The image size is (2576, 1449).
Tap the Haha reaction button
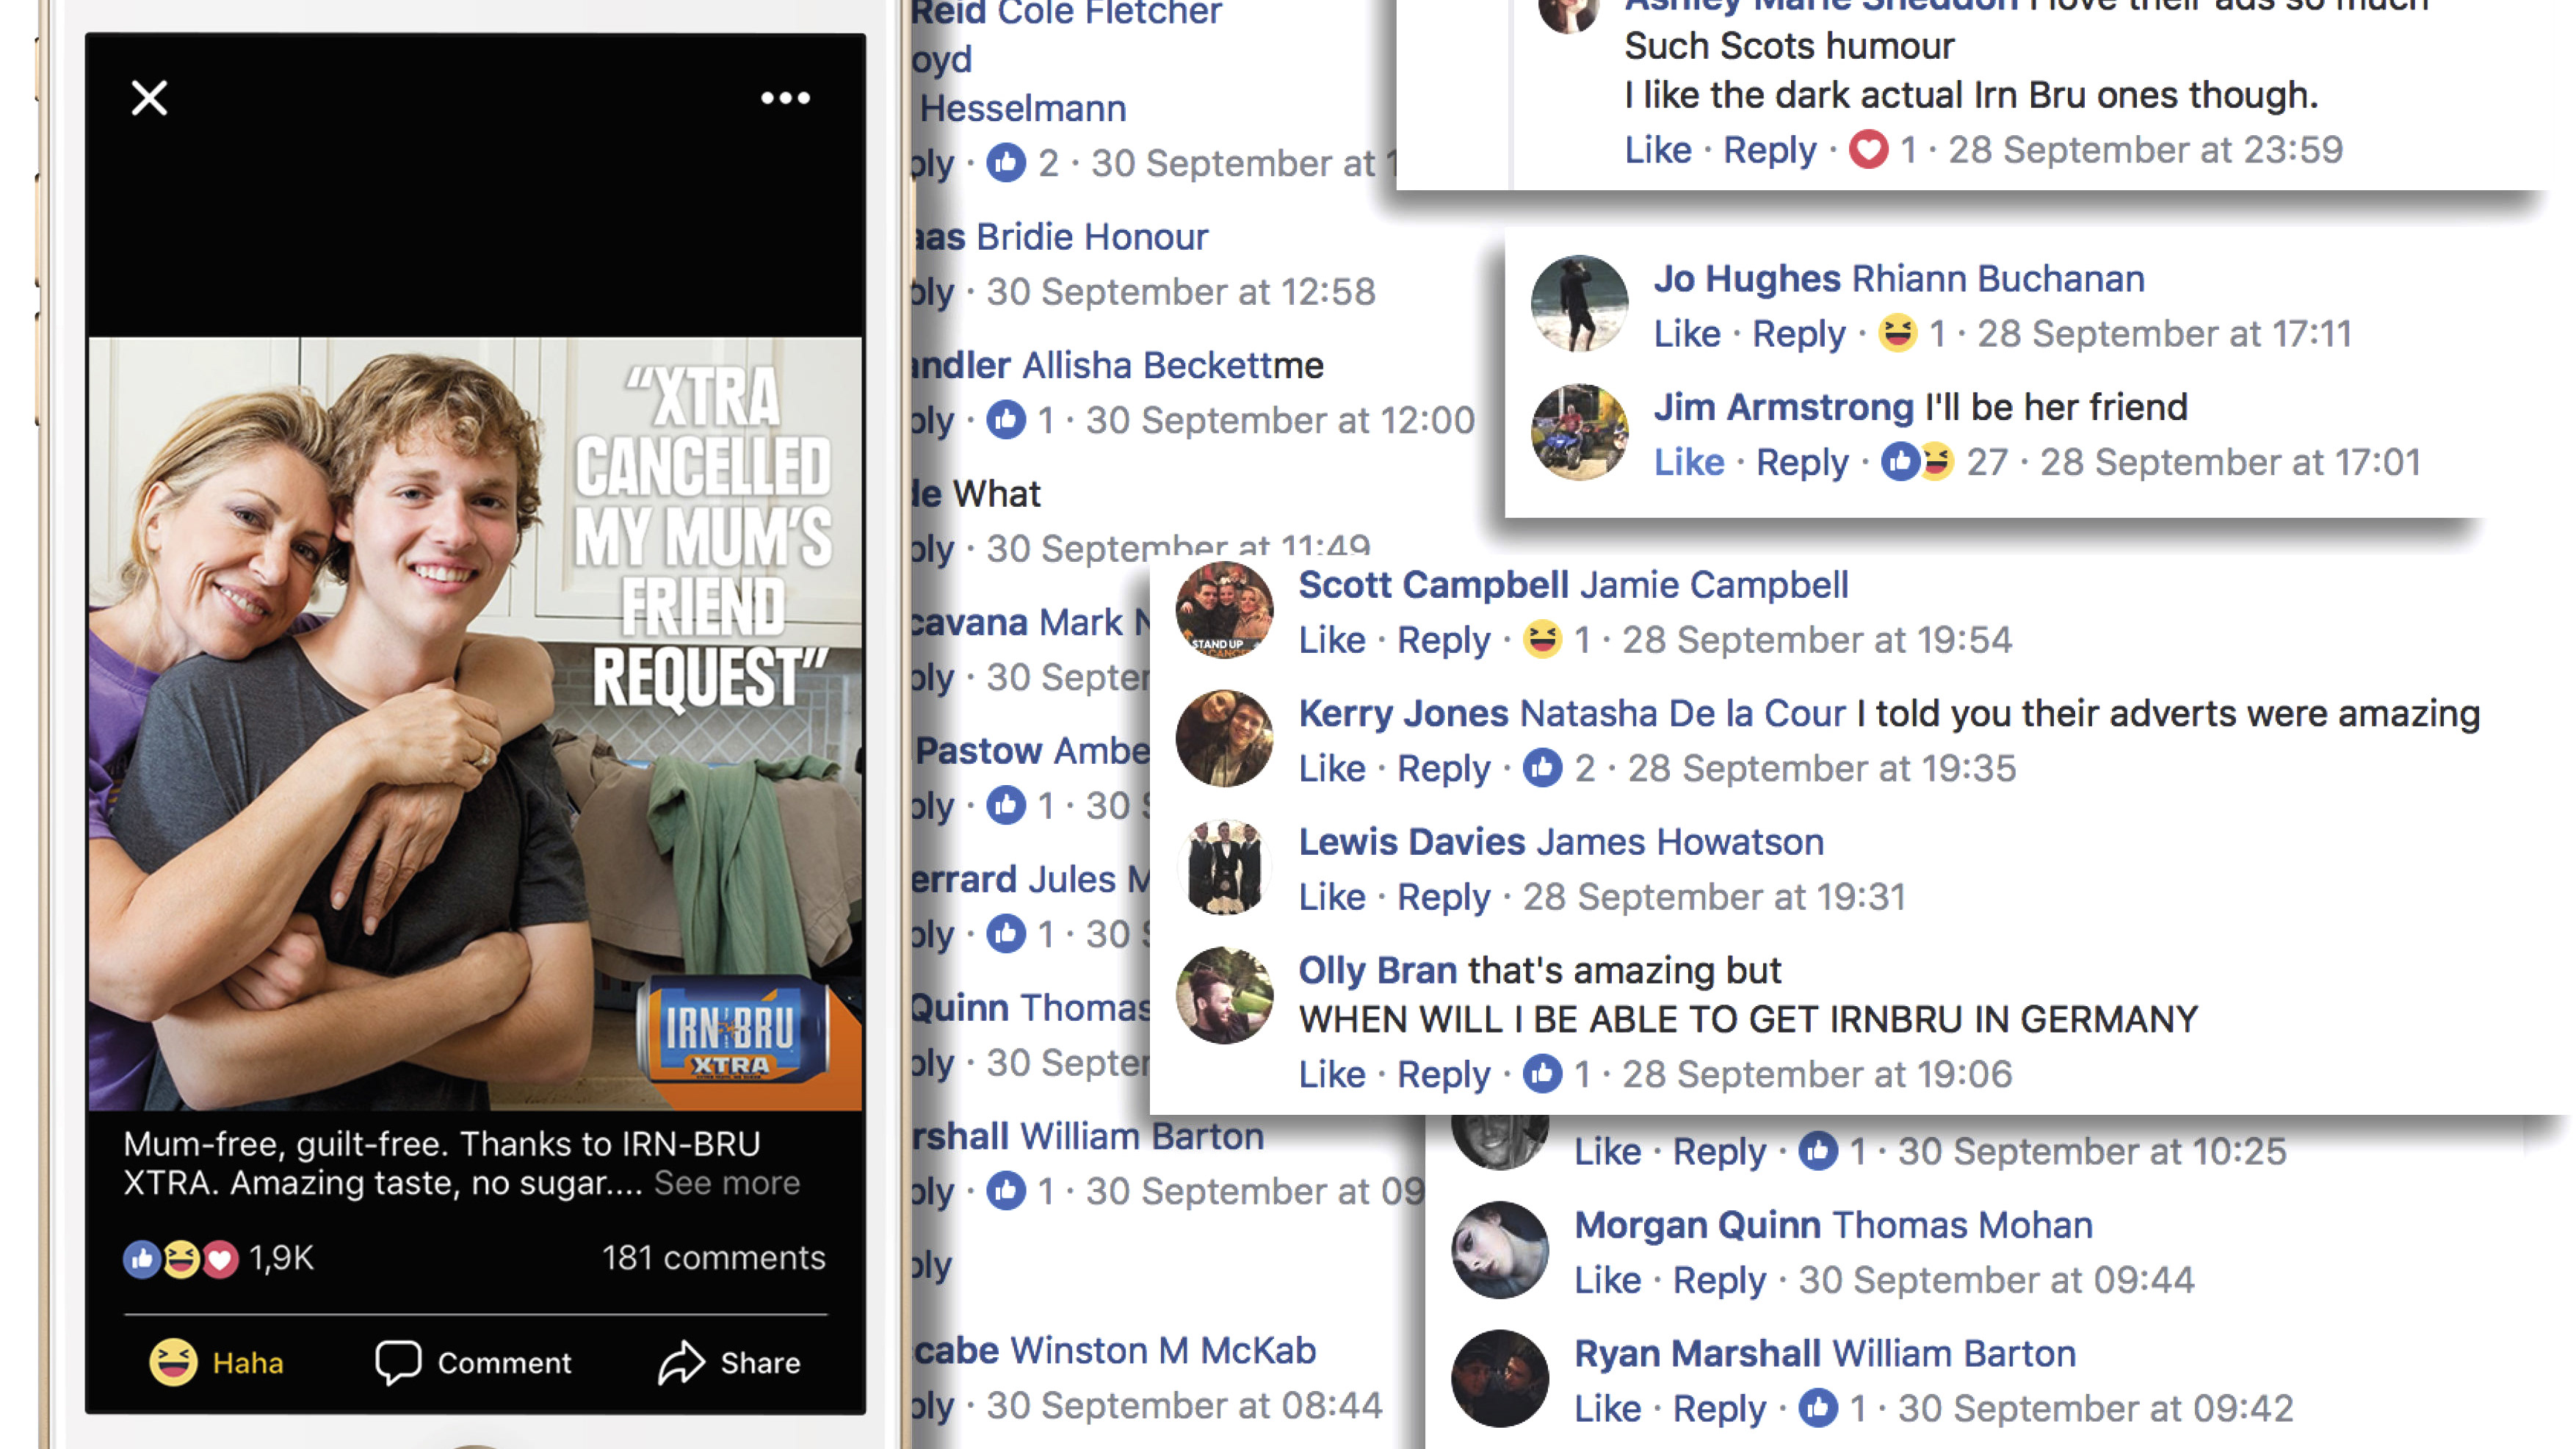pos(216,1362)
